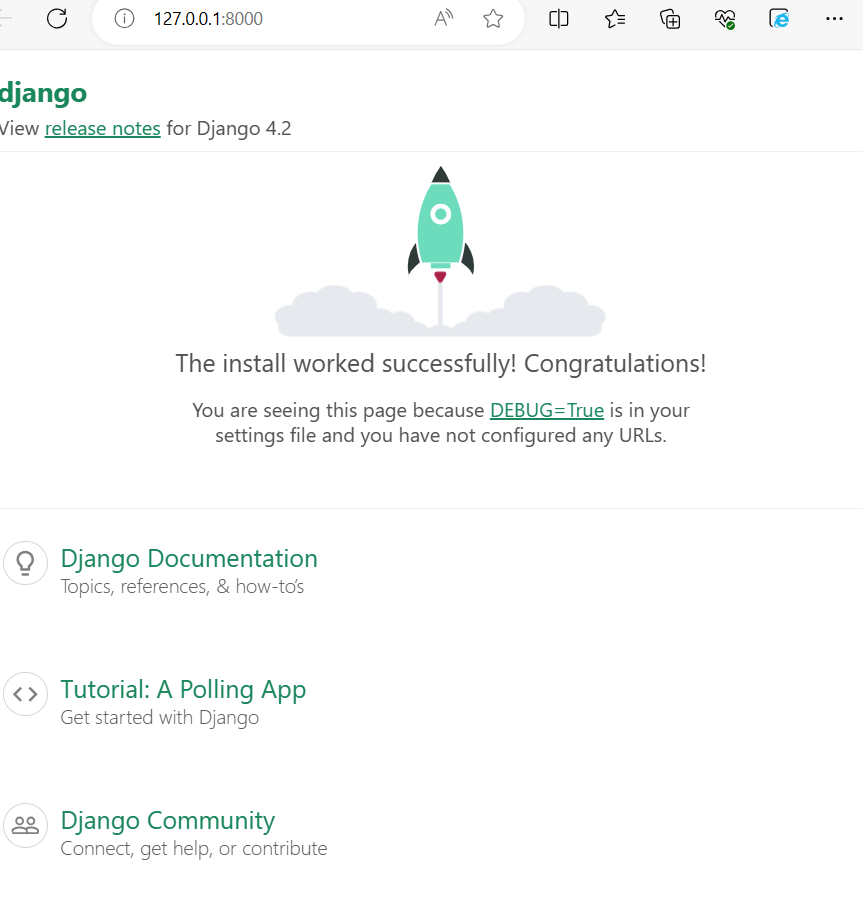Click 'The install worked successfully! Congratulations!' heading
Image resolution: width=863 pixels, height=899 pixels.
coord(440,363)
